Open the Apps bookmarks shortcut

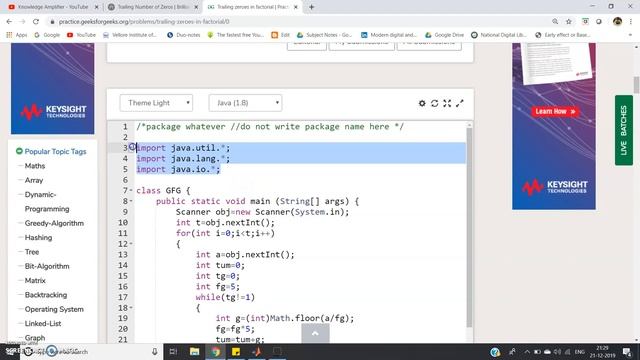(17, 35)
